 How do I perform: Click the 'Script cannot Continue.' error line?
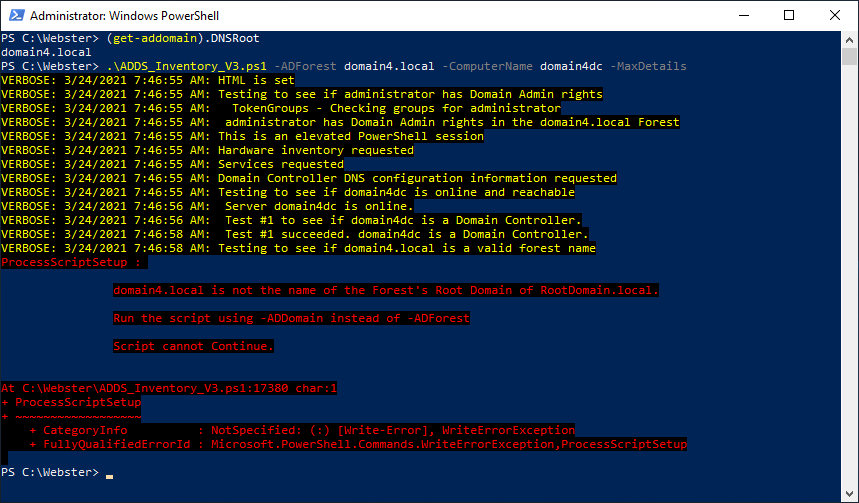tap(193, 346)
